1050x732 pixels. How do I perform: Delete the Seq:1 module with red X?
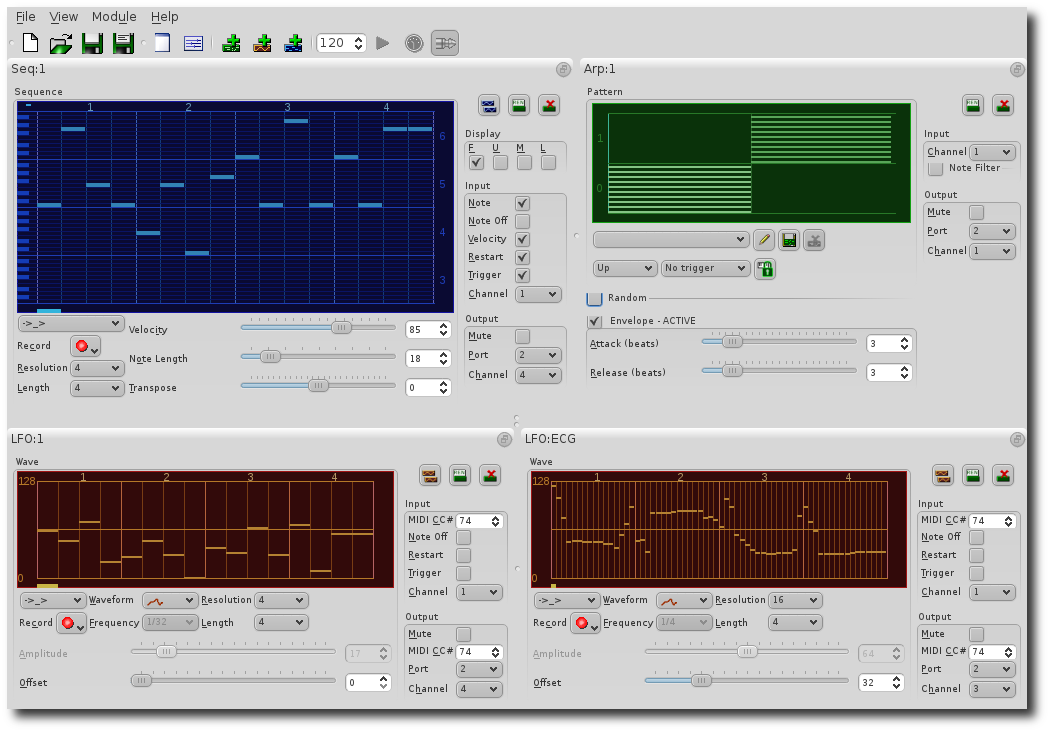549,105
